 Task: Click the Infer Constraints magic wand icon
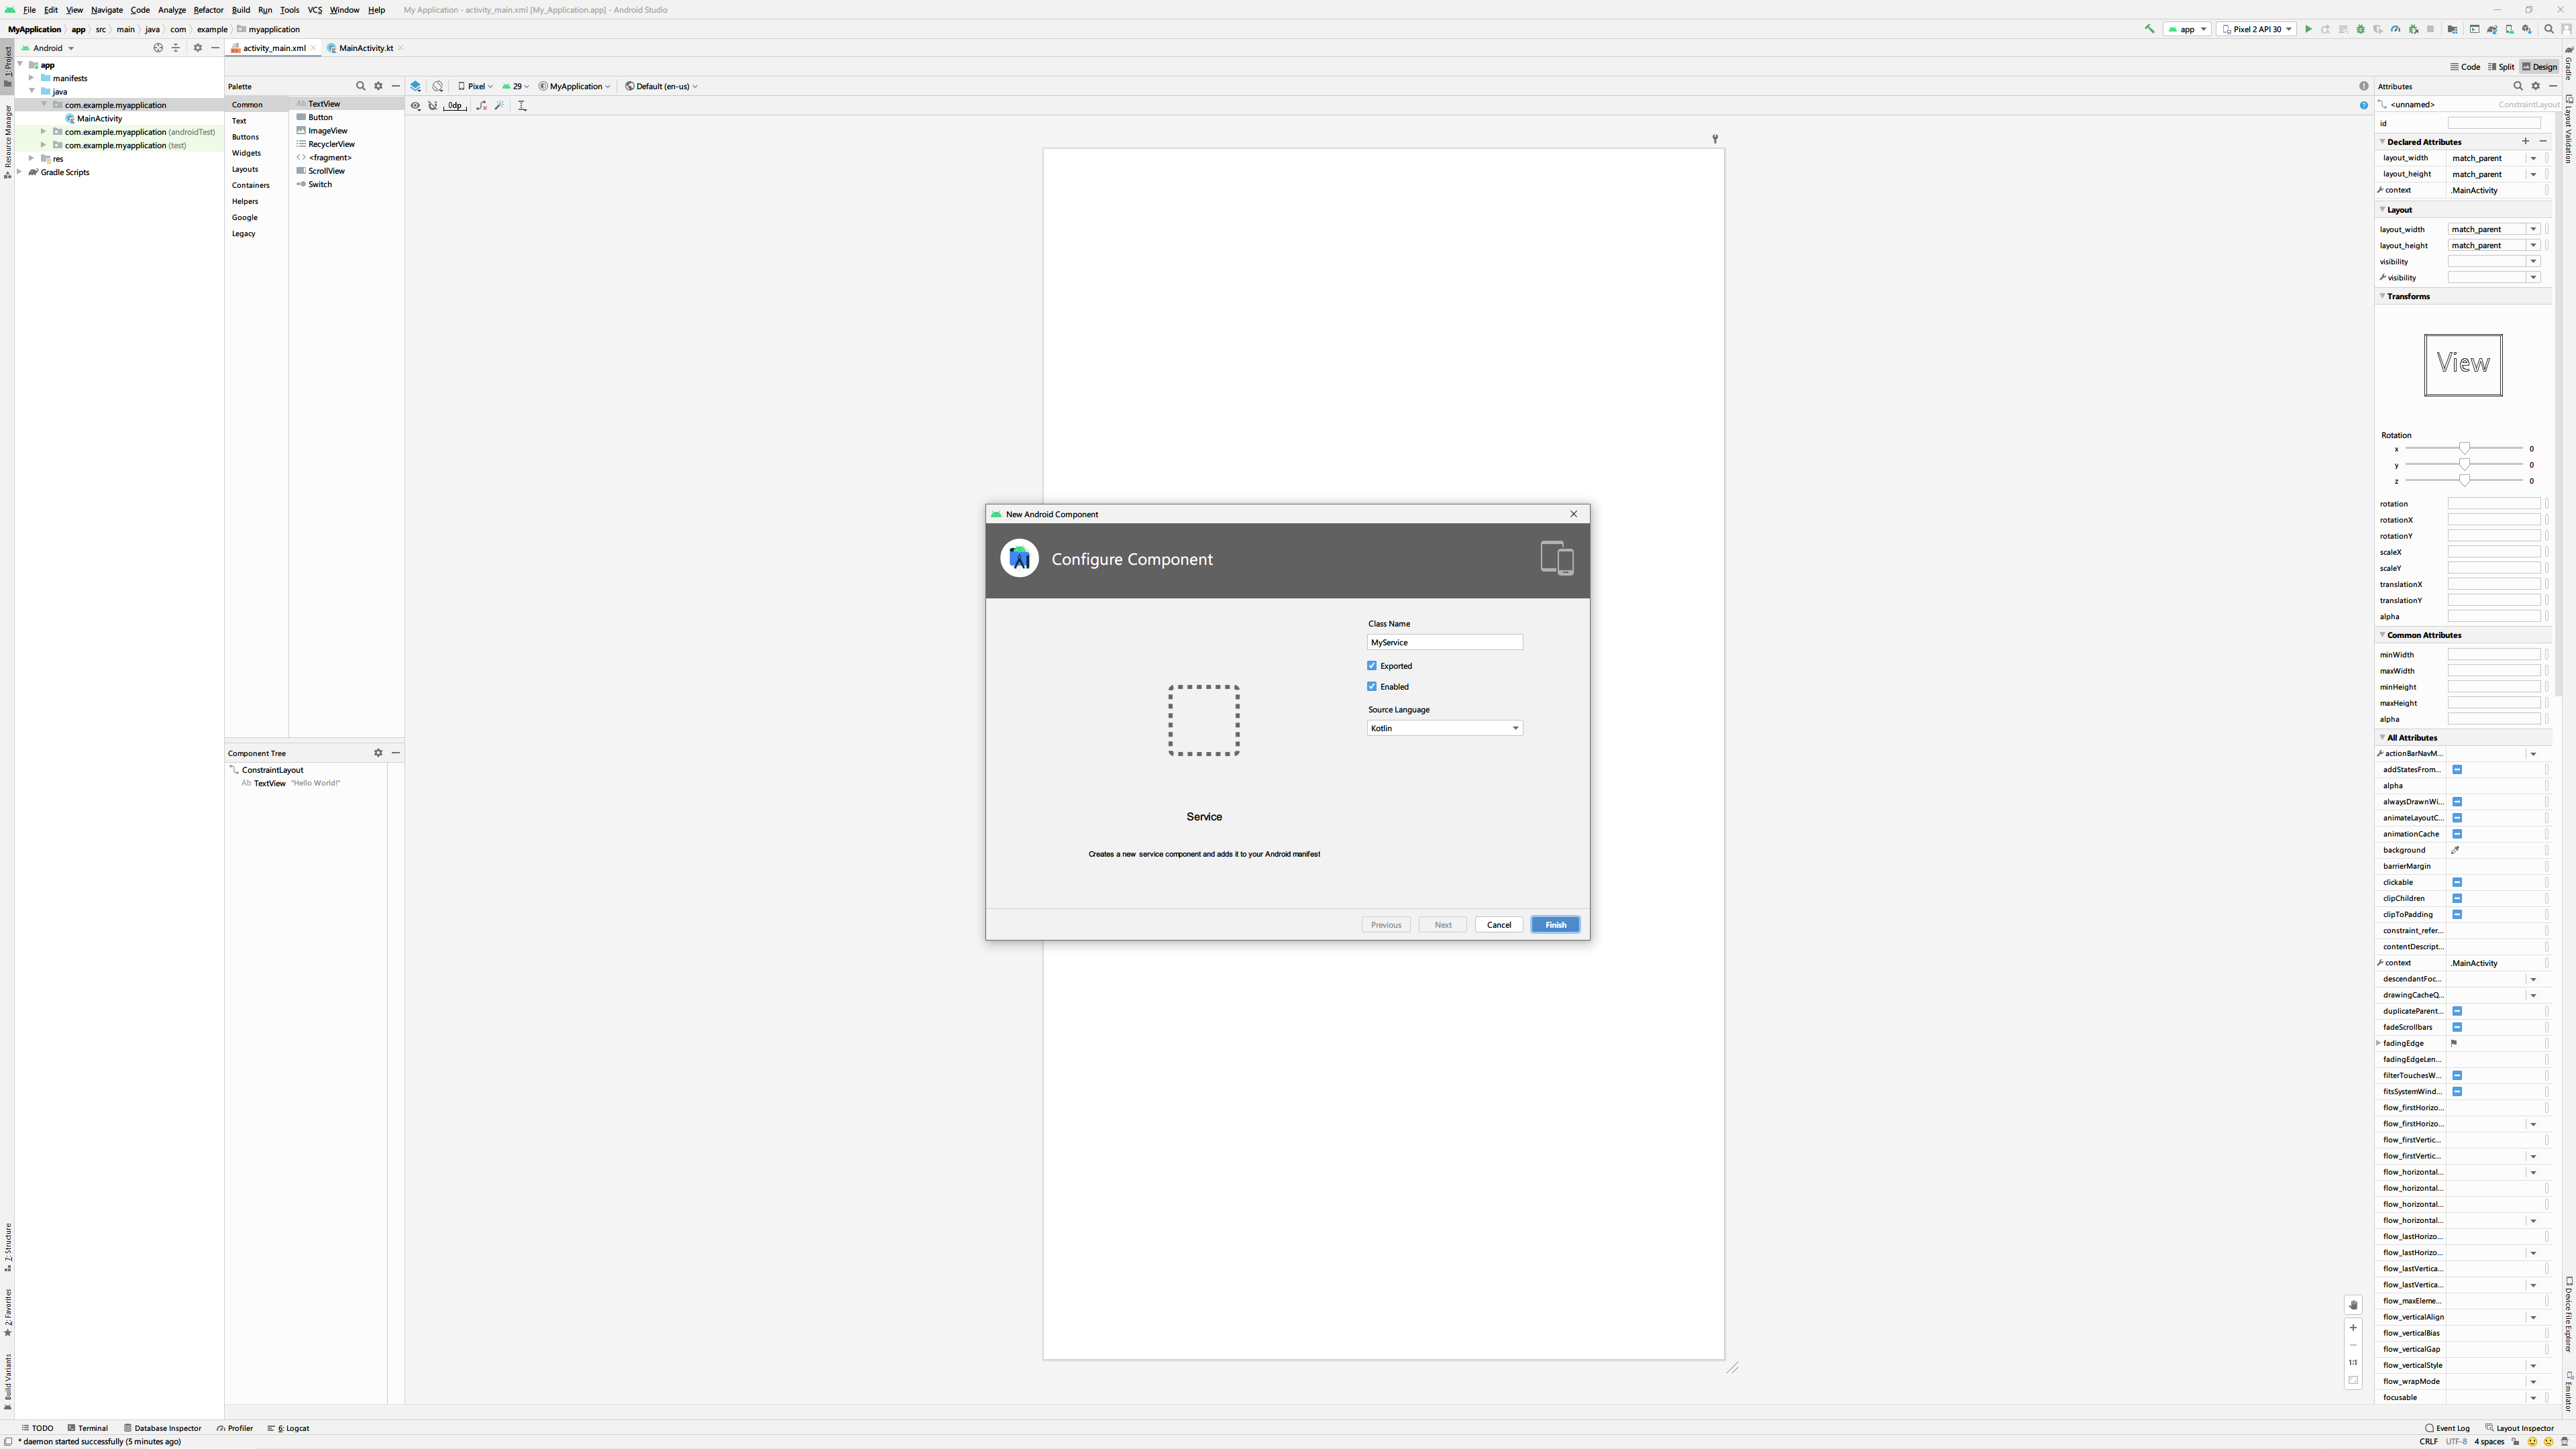point(500,105)
